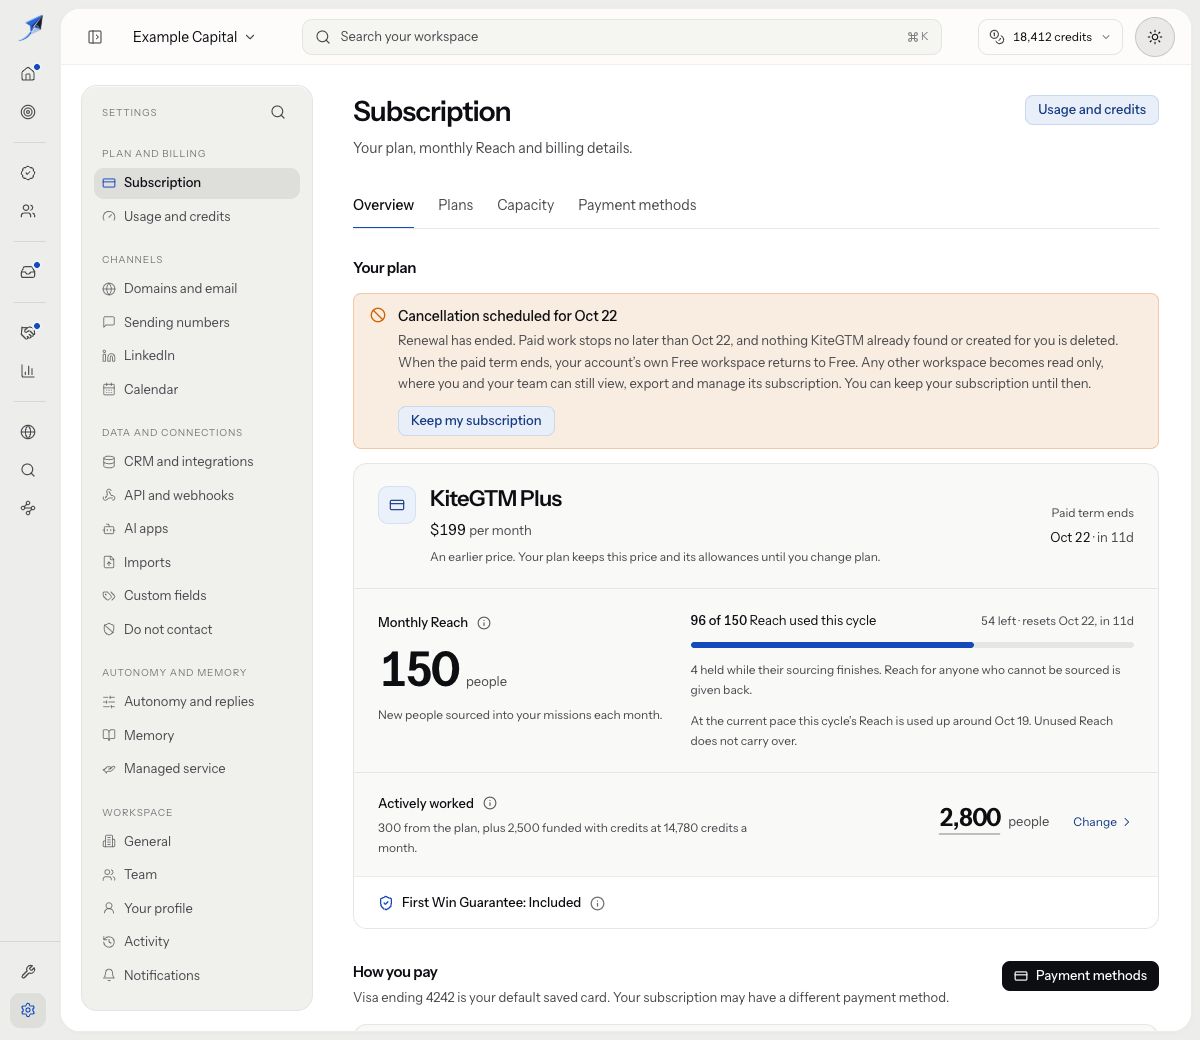Open Notifications settings
Image resolution: width=1200 pixels, height=1040 pixels.
point(197,976)
